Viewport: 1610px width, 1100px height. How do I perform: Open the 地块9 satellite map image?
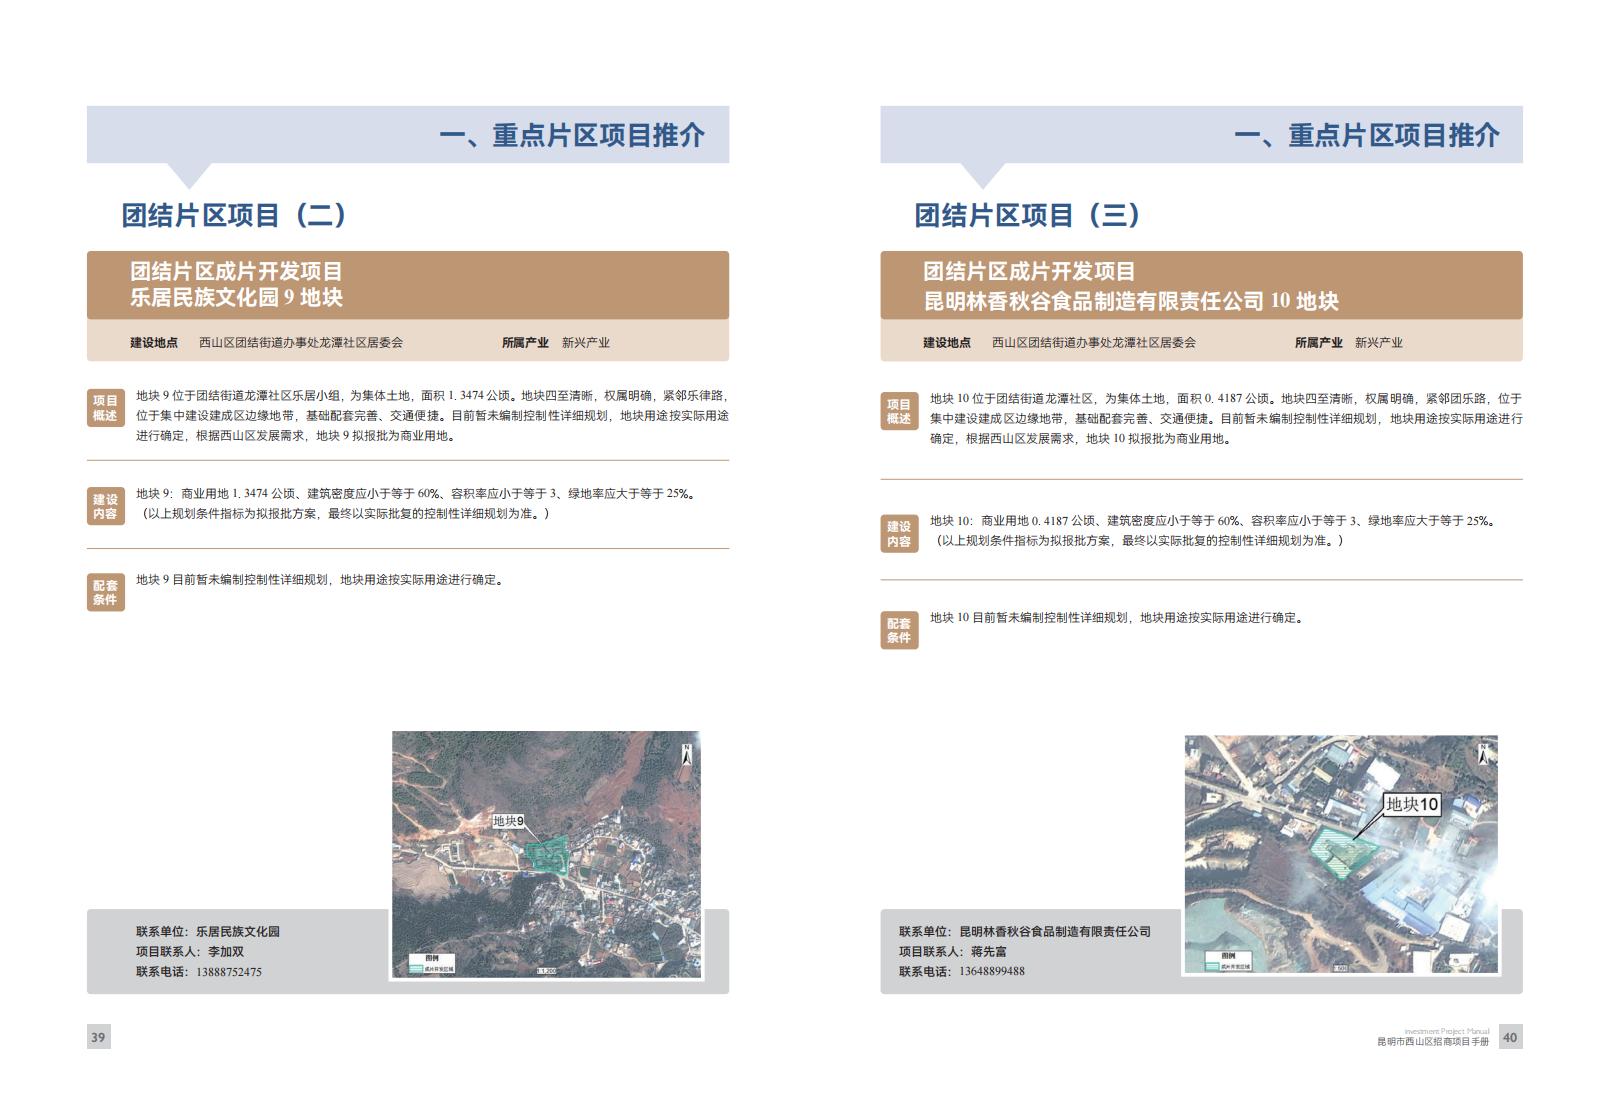pos(546,855)
